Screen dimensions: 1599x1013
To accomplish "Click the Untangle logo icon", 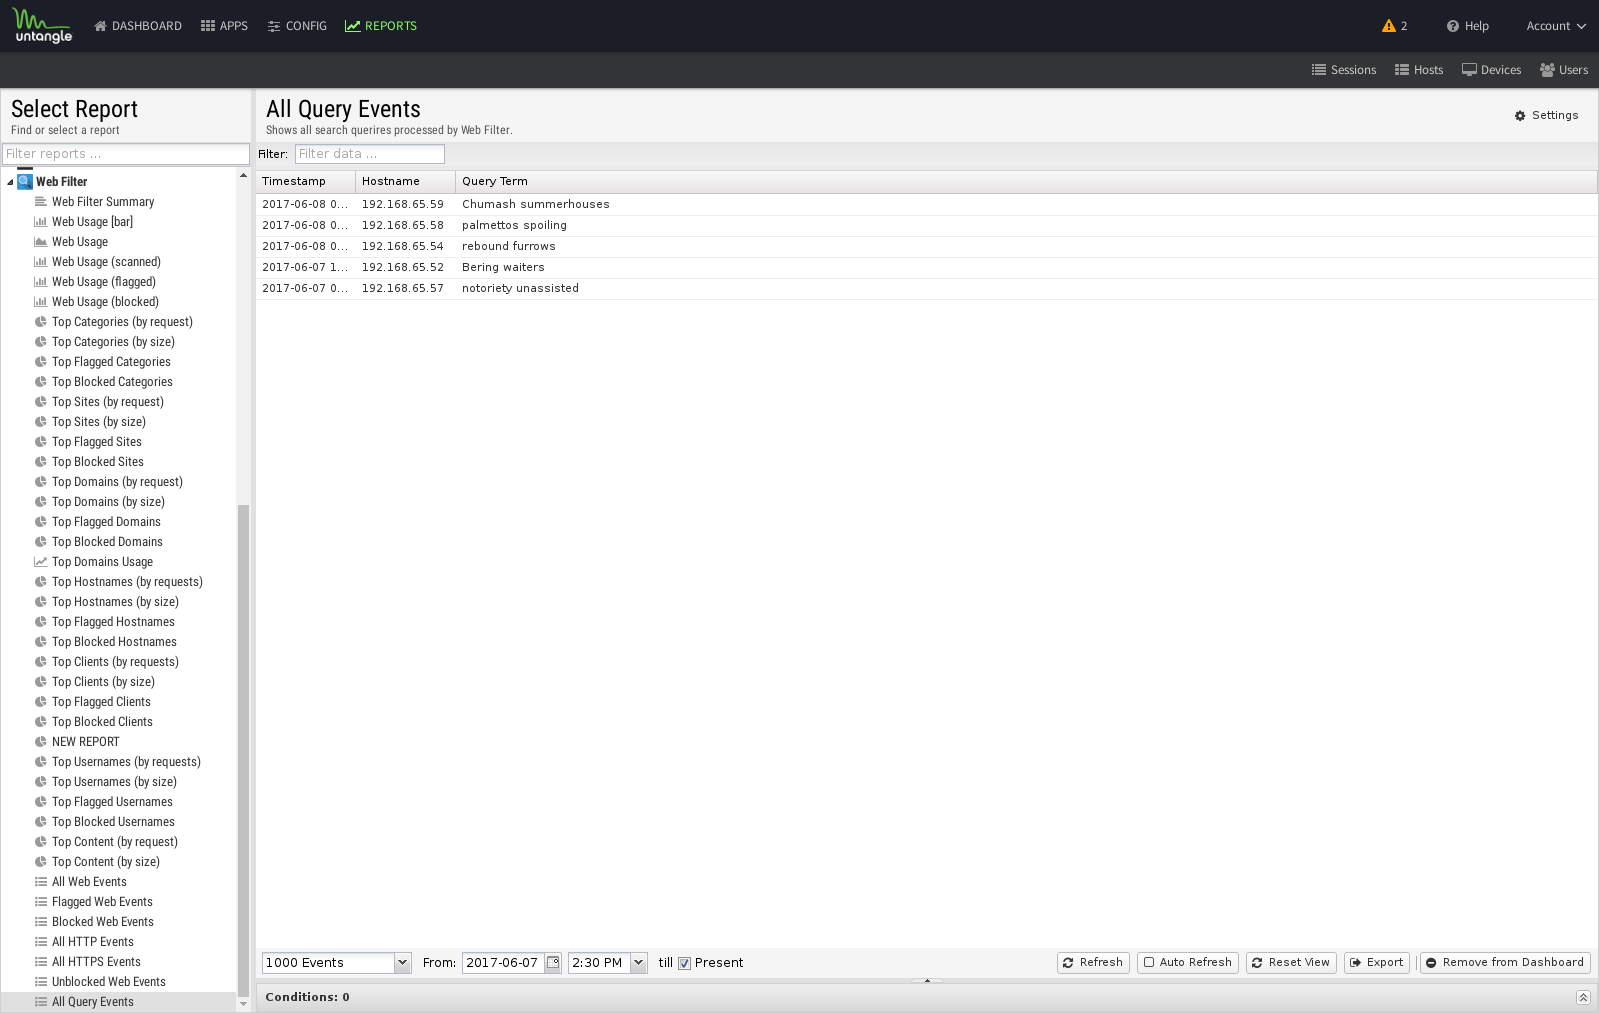I will tap(42, 26).
